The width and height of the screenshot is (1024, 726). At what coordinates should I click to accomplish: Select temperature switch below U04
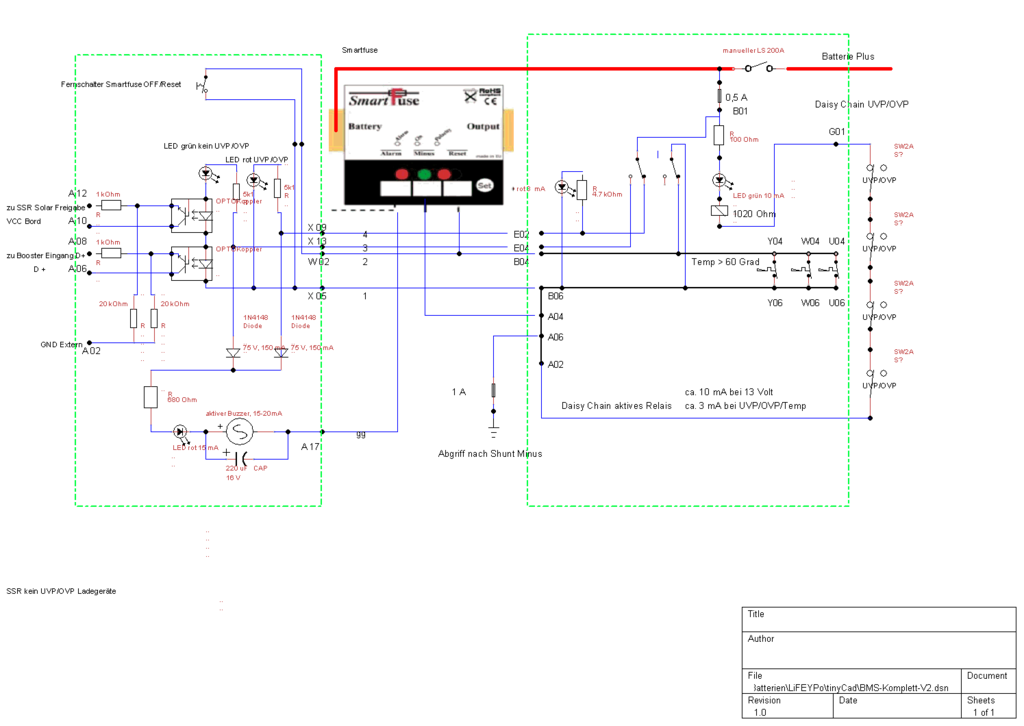829,269
